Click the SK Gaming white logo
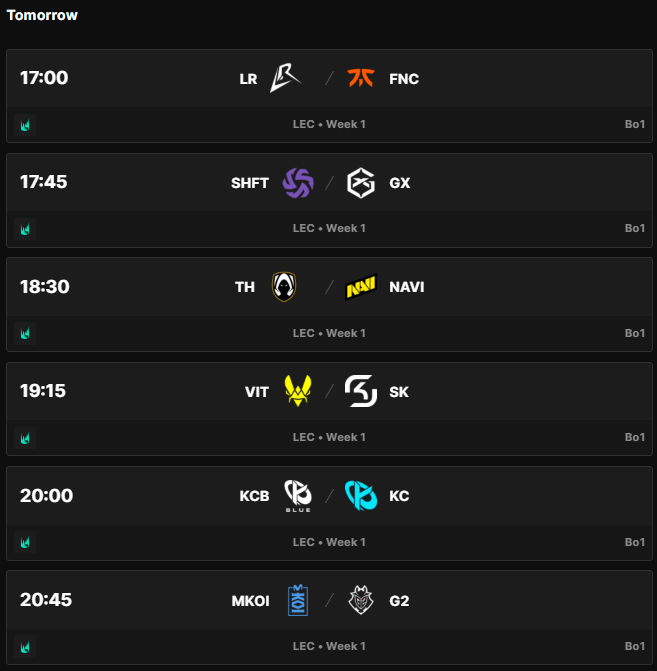 [361, 391]
